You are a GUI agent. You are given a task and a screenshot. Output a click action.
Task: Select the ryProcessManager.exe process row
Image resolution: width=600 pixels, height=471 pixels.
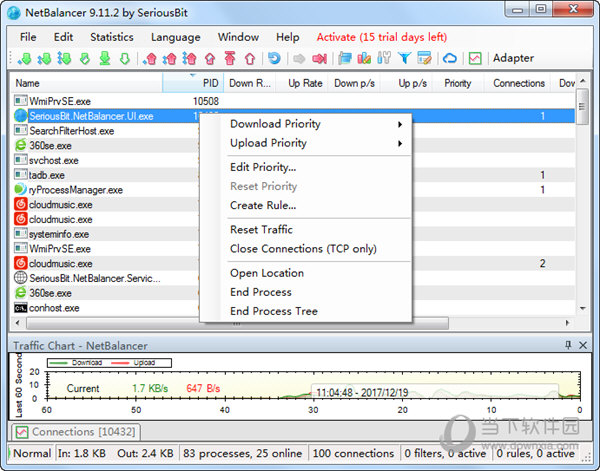[293, 190]
